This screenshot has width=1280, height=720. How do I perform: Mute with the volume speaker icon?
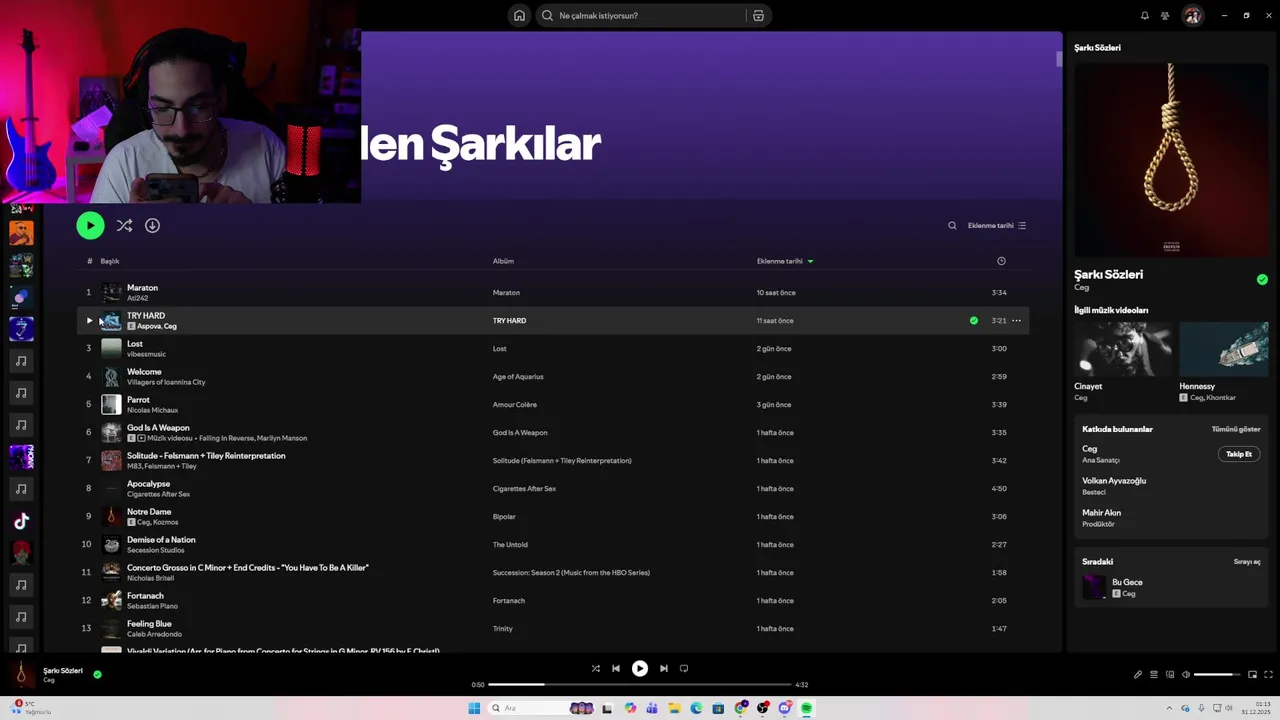pyautogui.click(x=1186, y=674)
